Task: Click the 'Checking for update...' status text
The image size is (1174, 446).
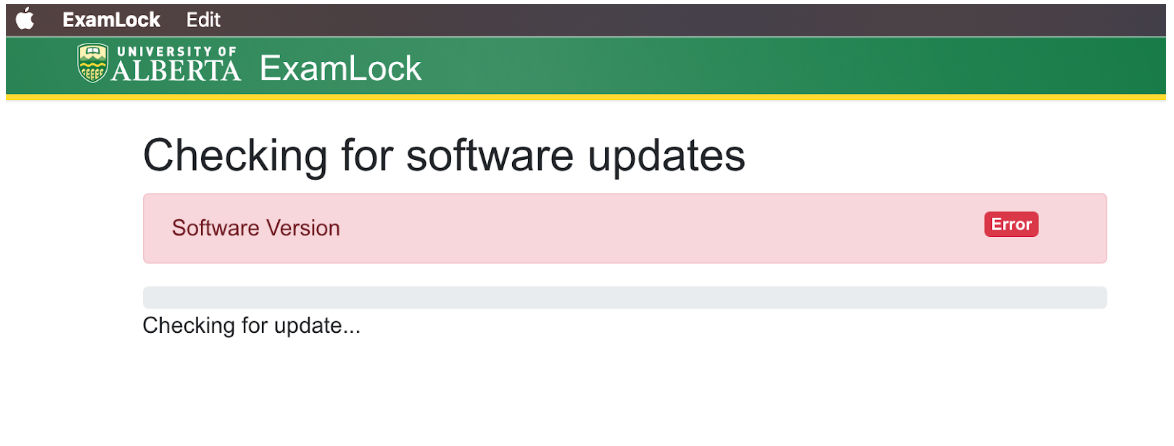Action: tap(251, 325)
